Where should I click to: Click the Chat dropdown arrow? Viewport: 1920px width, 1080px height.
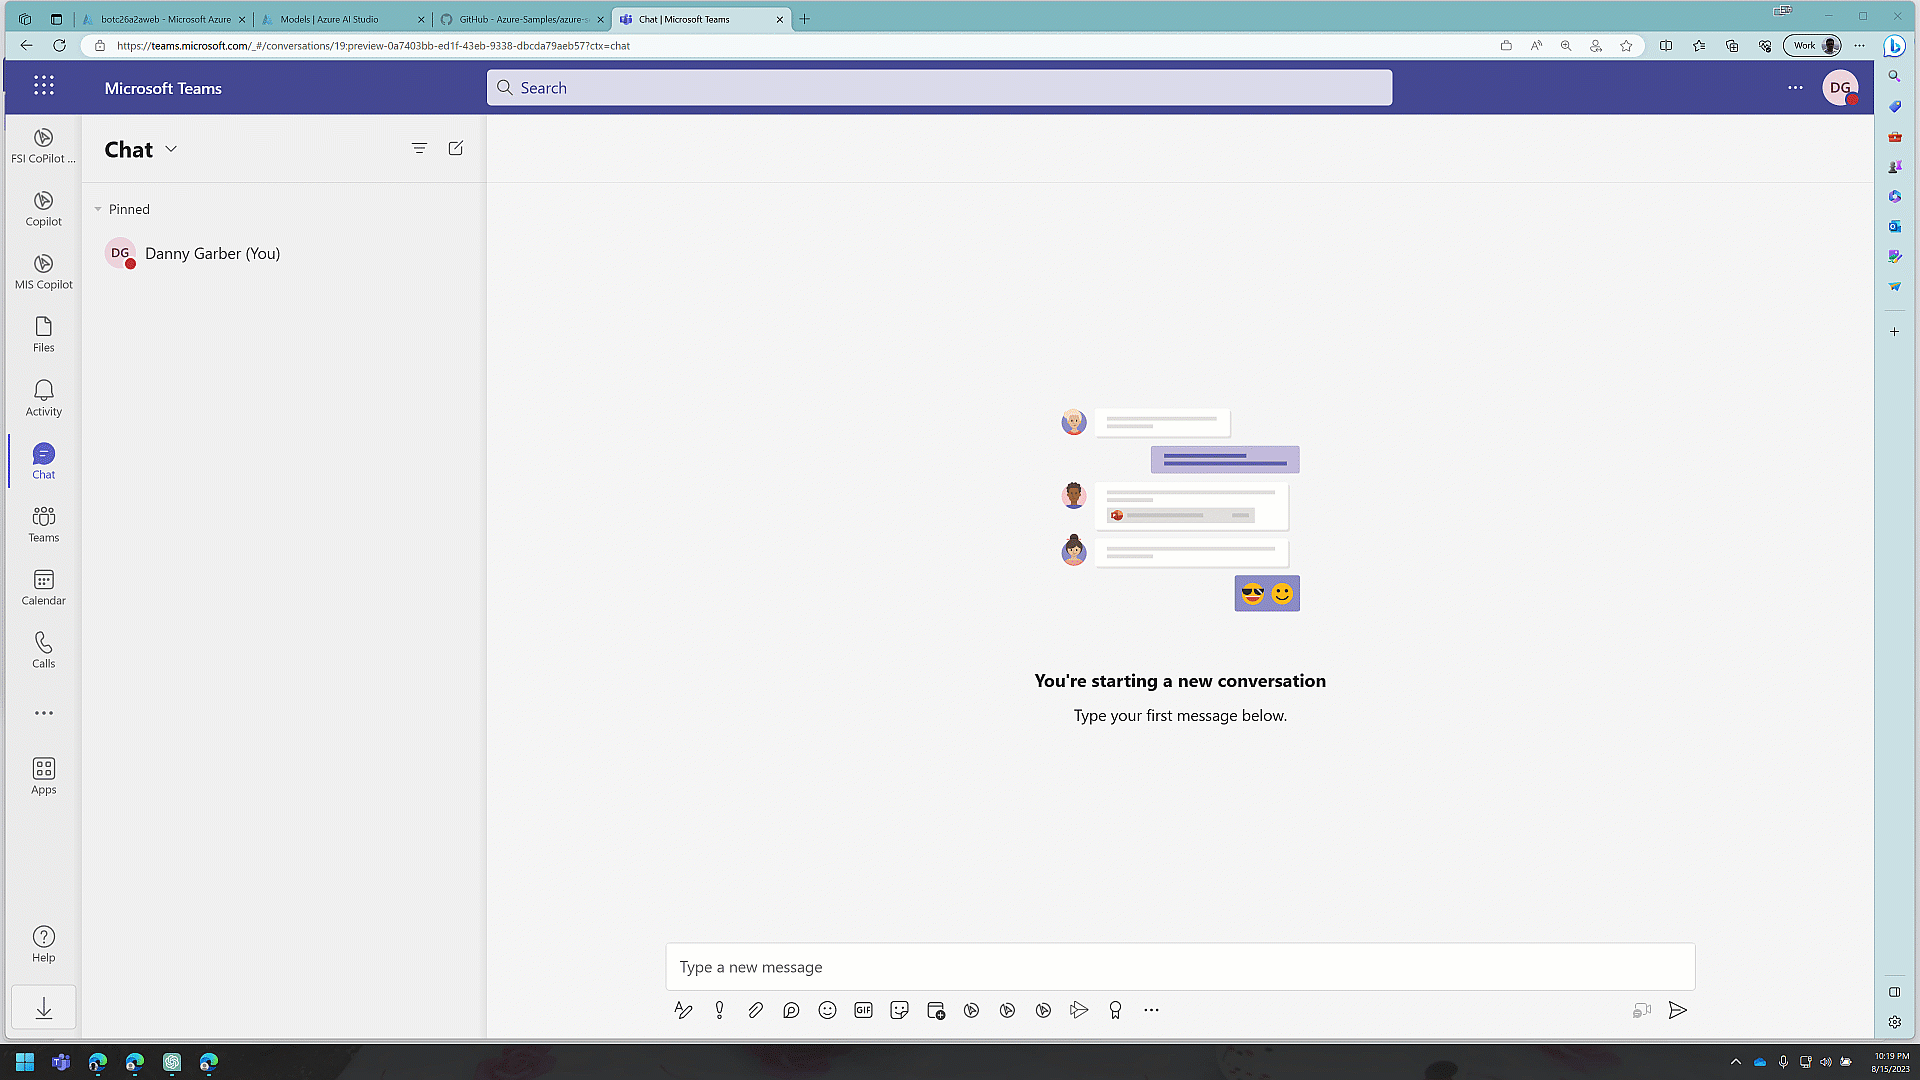click(170, 148)
